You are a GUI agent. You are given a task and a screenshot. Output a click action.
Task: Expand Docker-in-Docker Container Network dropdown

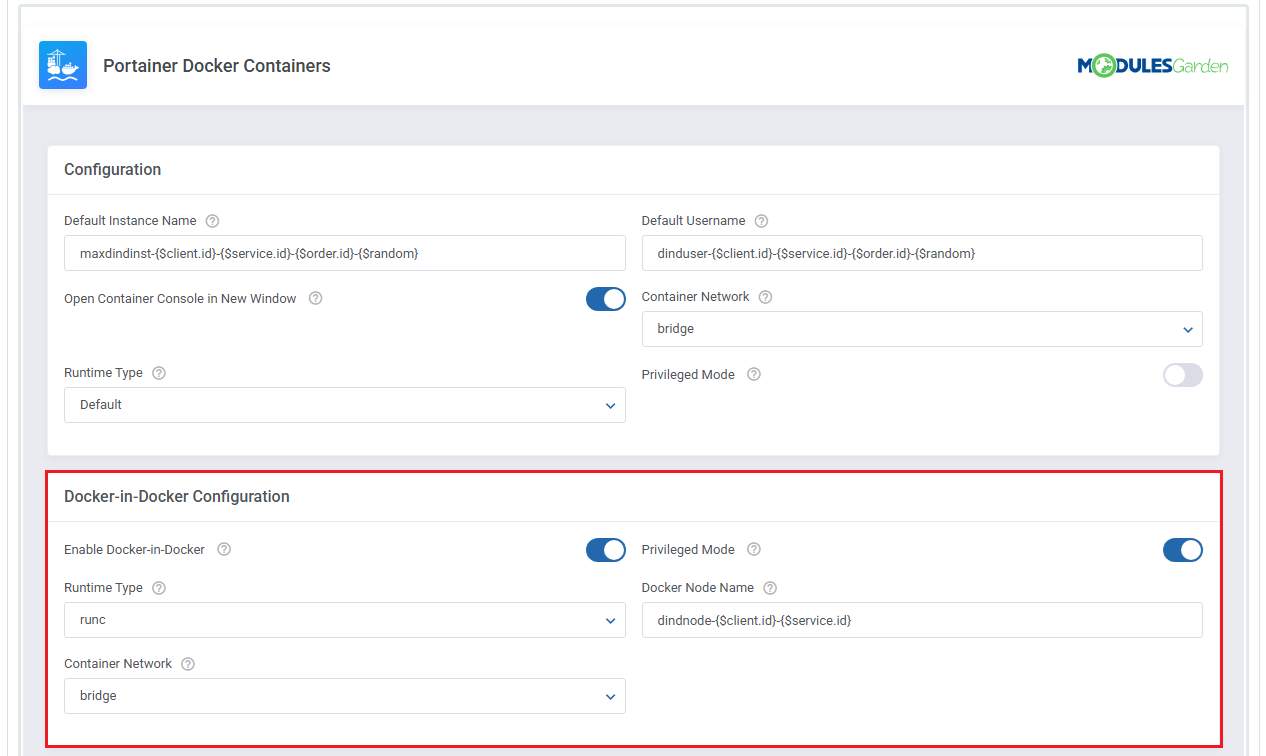pos(344,696)
